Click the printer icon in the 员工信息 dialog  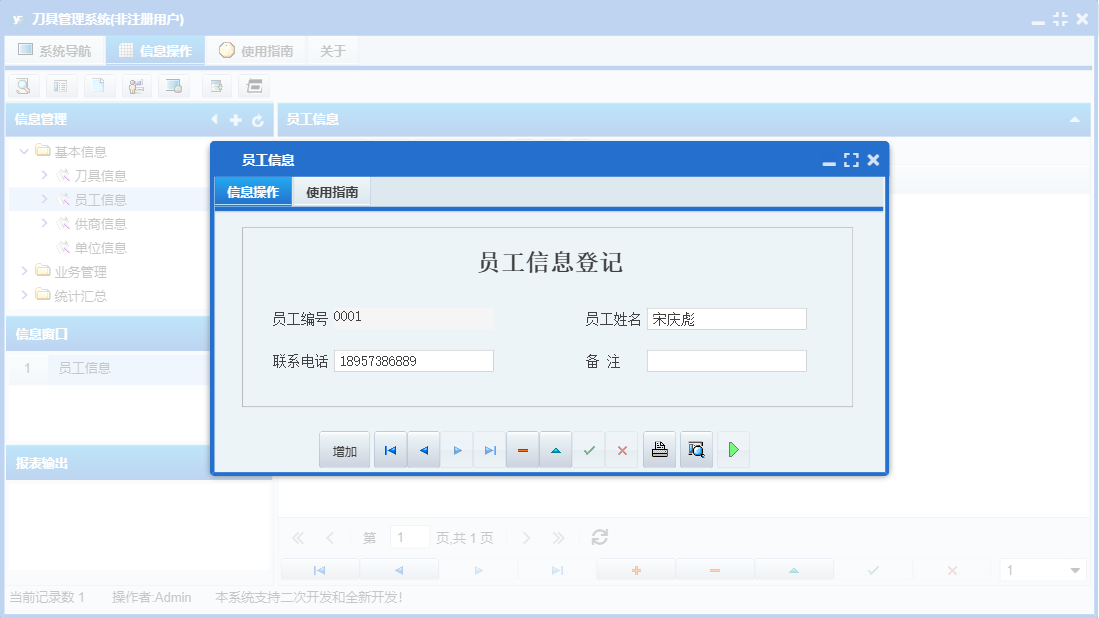point(659,449)
